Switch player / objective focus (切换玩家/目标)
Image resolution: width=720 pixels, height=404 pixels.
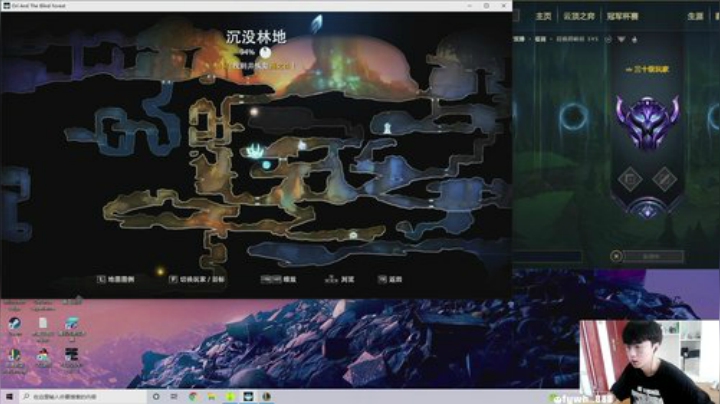[197, 279]
